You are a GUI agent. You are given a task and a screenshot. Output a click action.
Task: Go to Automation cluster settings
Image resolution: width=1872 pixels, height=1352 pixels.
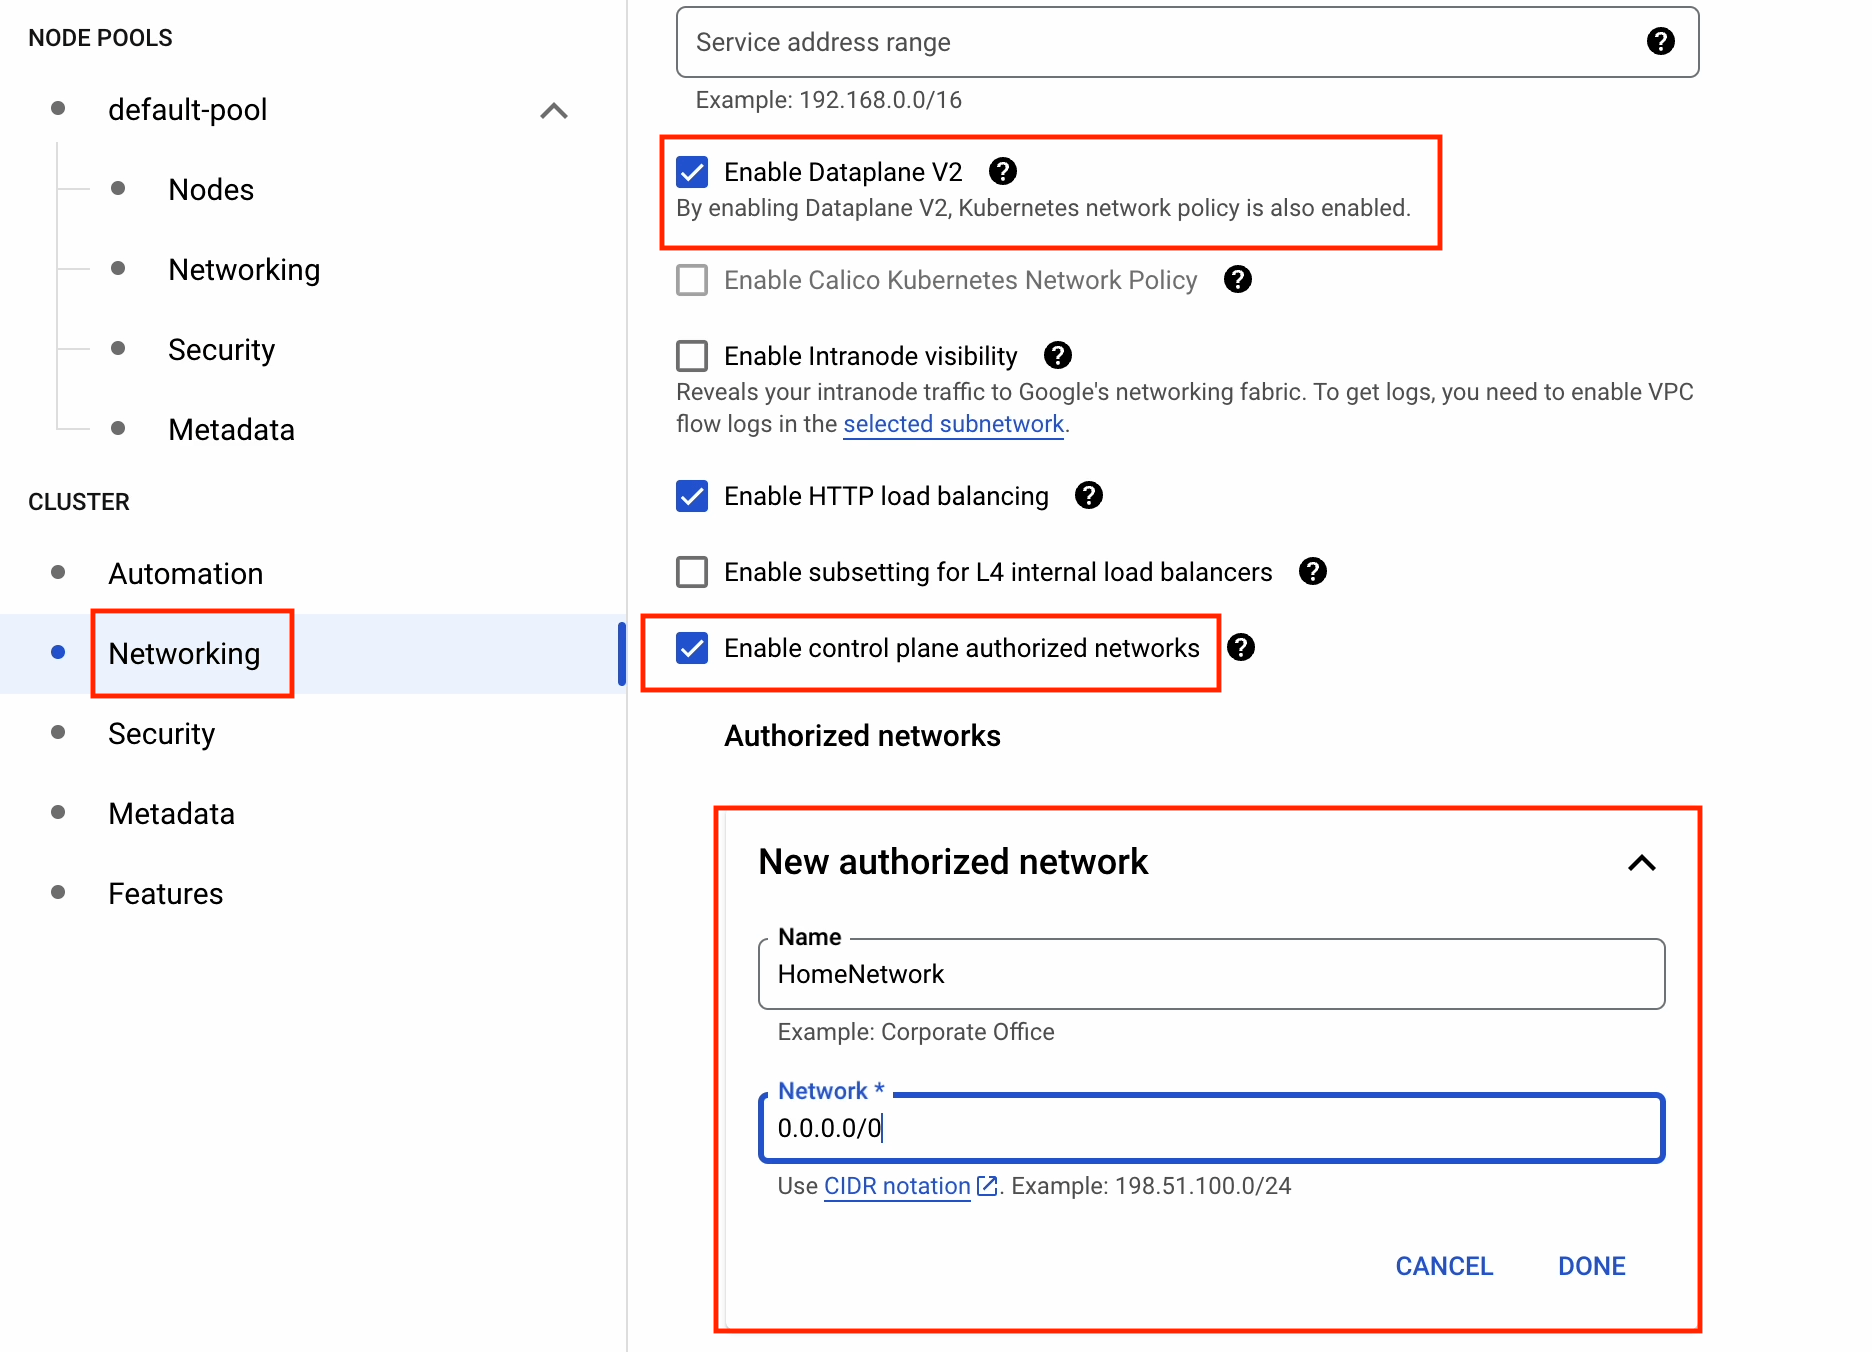(x=185, y=574)
